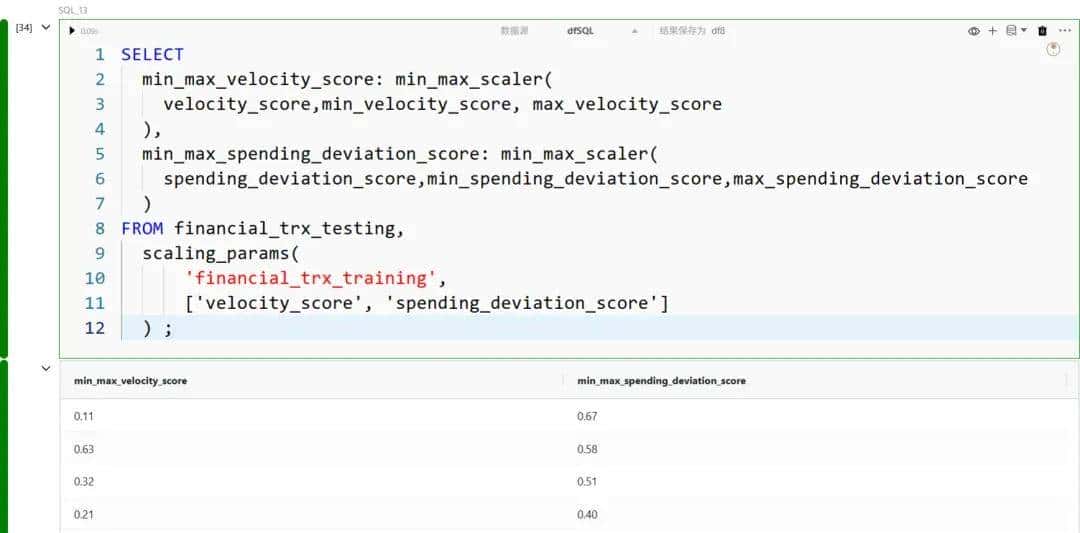Viewport: 1080px width, 533px height.
Task: Collapse the code cell [34] chevron
Action: pyautogui.click(x=45, y=28)
